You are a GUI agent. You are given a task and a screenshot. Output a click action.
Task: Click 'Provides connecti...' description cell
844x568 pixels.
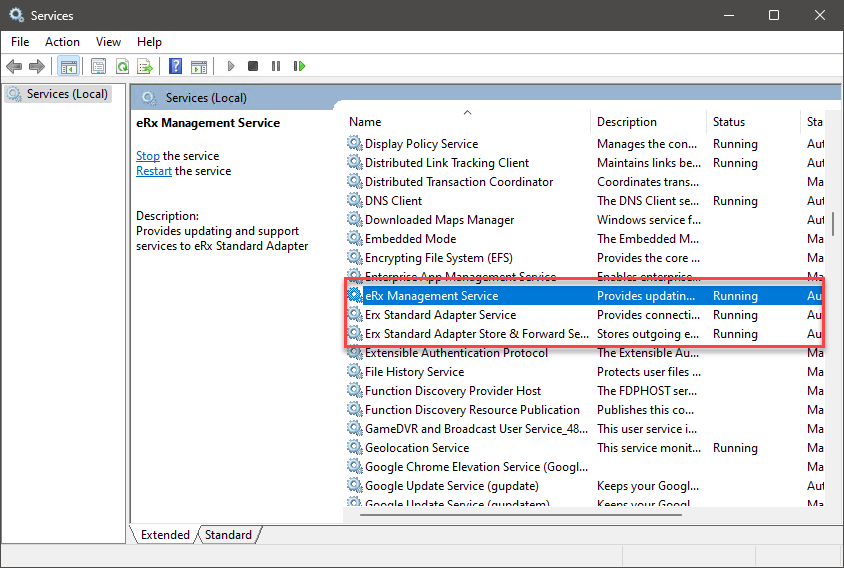coord(648,314)
